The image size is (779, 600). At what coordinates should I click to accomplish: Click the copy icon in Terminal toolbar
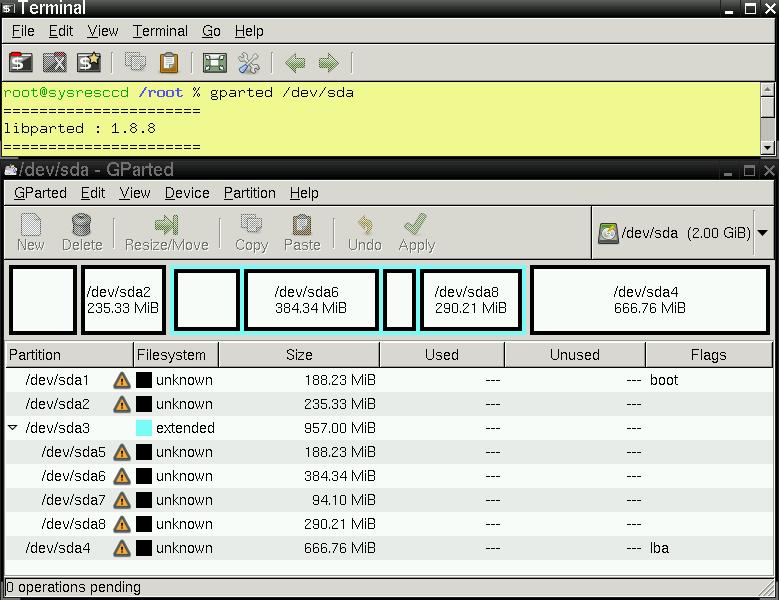135,63
